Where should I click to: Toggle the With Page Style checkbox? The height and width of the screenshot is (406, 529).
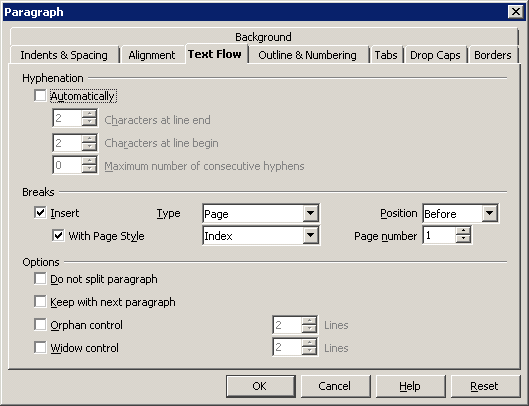pyautogui.click(x=58, y=235)
